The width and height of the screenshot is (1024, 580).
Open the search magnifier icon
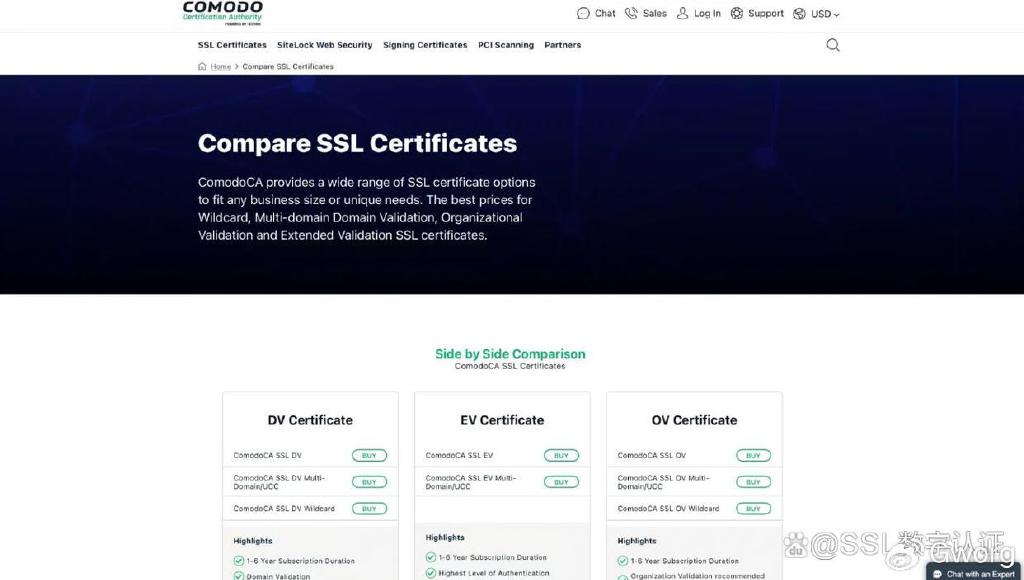pyautogui.click(x=833, y=44)
